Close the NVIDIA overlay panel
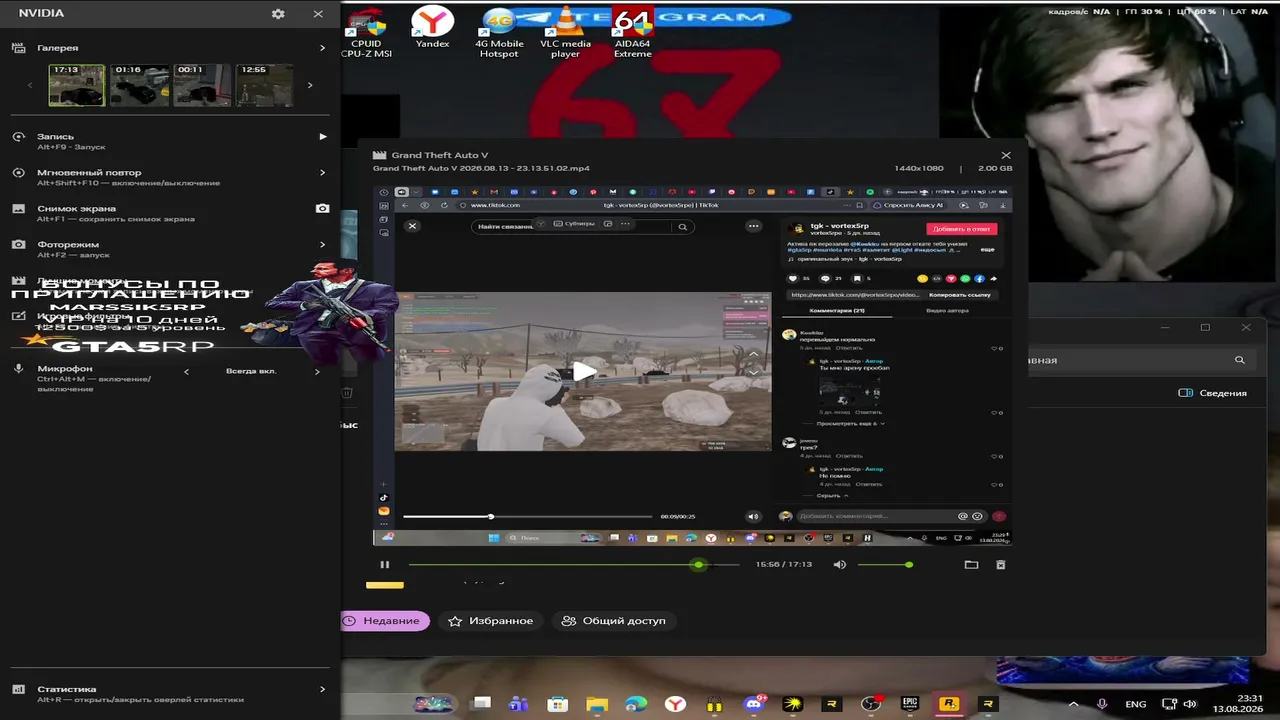 [318, 14]
